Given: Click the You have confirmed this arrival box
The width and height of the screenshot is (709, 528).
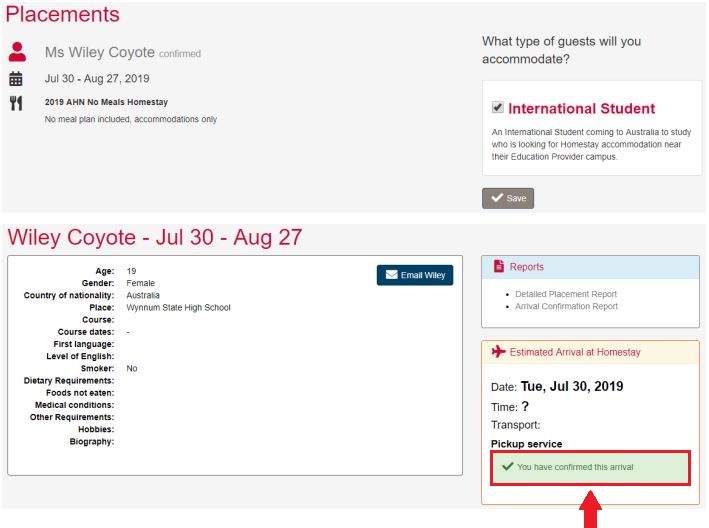Looking at the screenshot, I should click(x=590, y=467).
